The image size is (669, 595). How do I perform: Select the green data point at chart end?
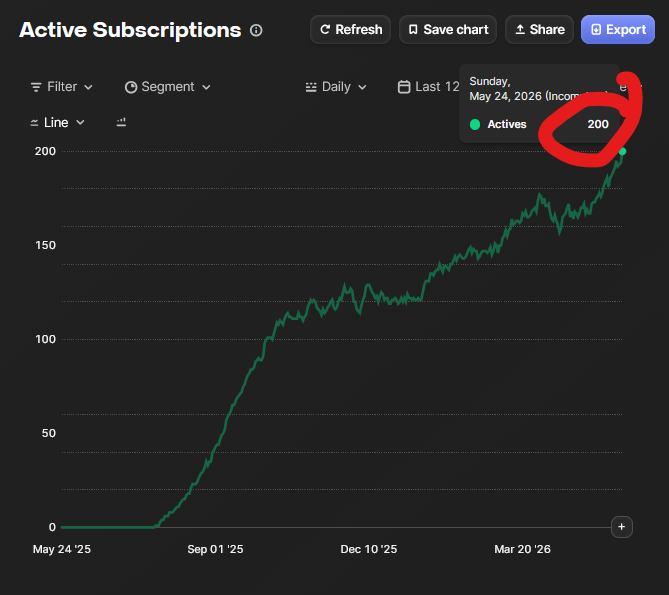pos(622,151)
